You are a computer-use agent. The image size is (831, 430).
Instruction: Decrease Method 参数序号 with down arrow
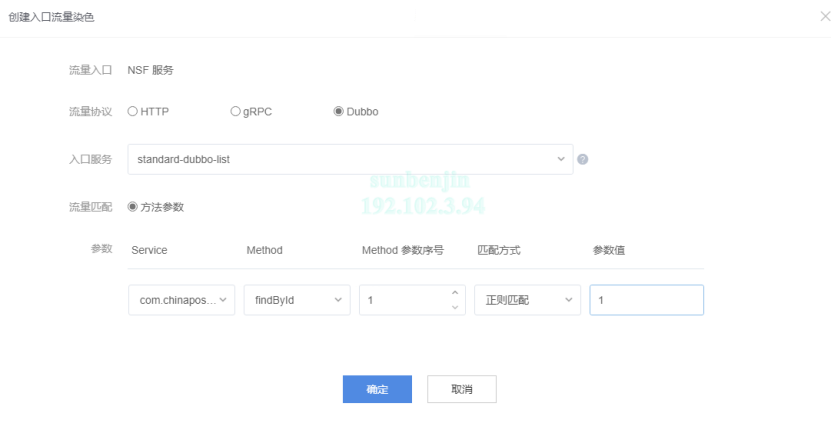(x=455, y=307)
